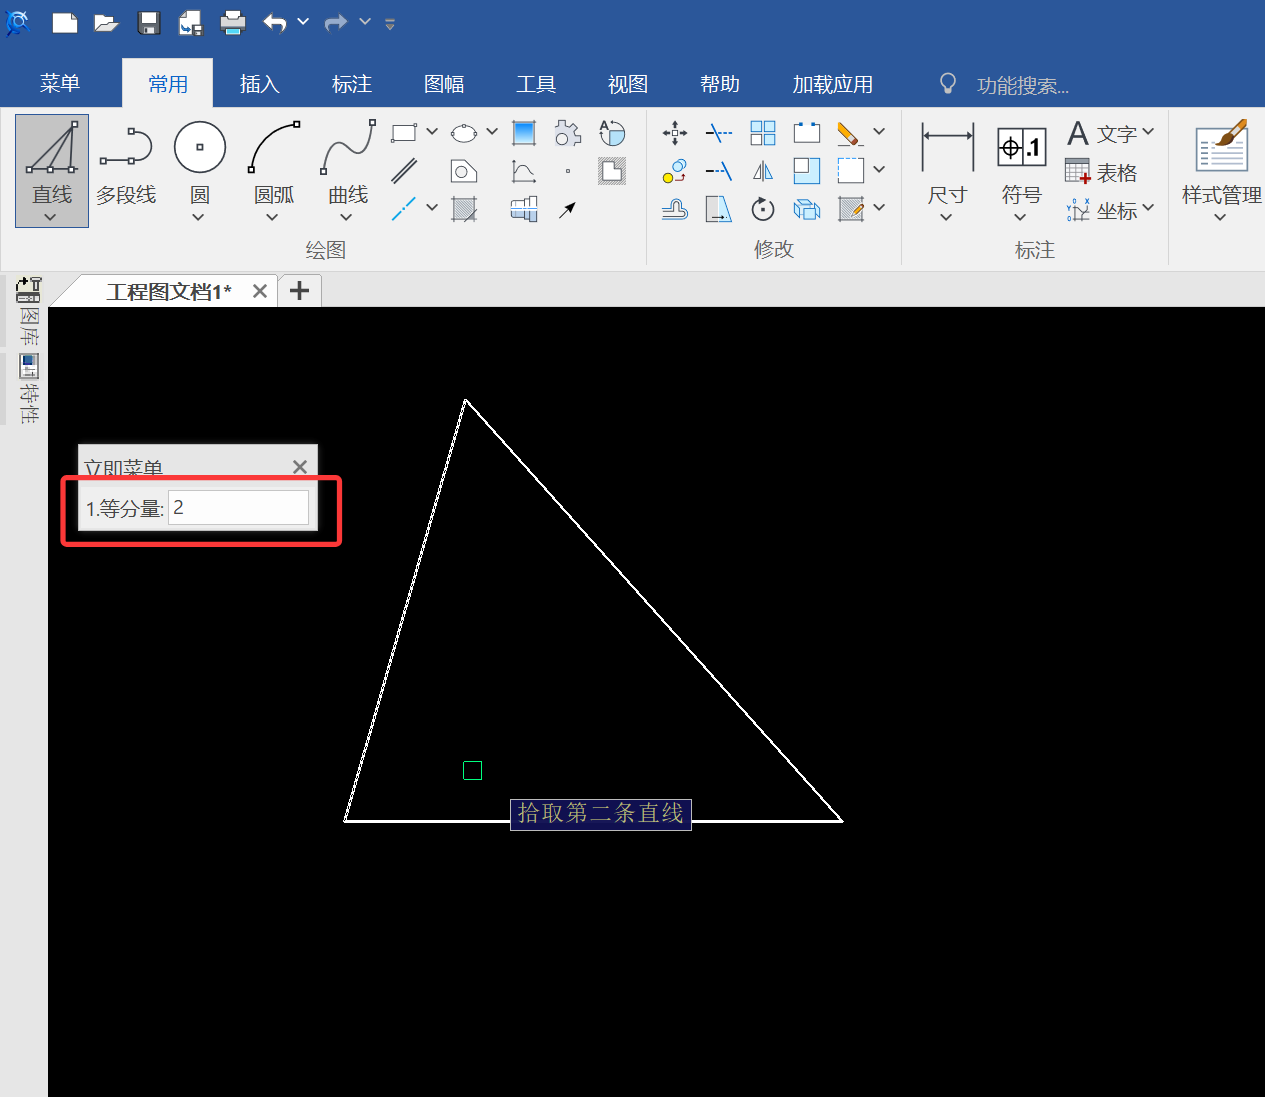Select the point tool
Screen dimensions: 1265x1097
coord(568,171)
